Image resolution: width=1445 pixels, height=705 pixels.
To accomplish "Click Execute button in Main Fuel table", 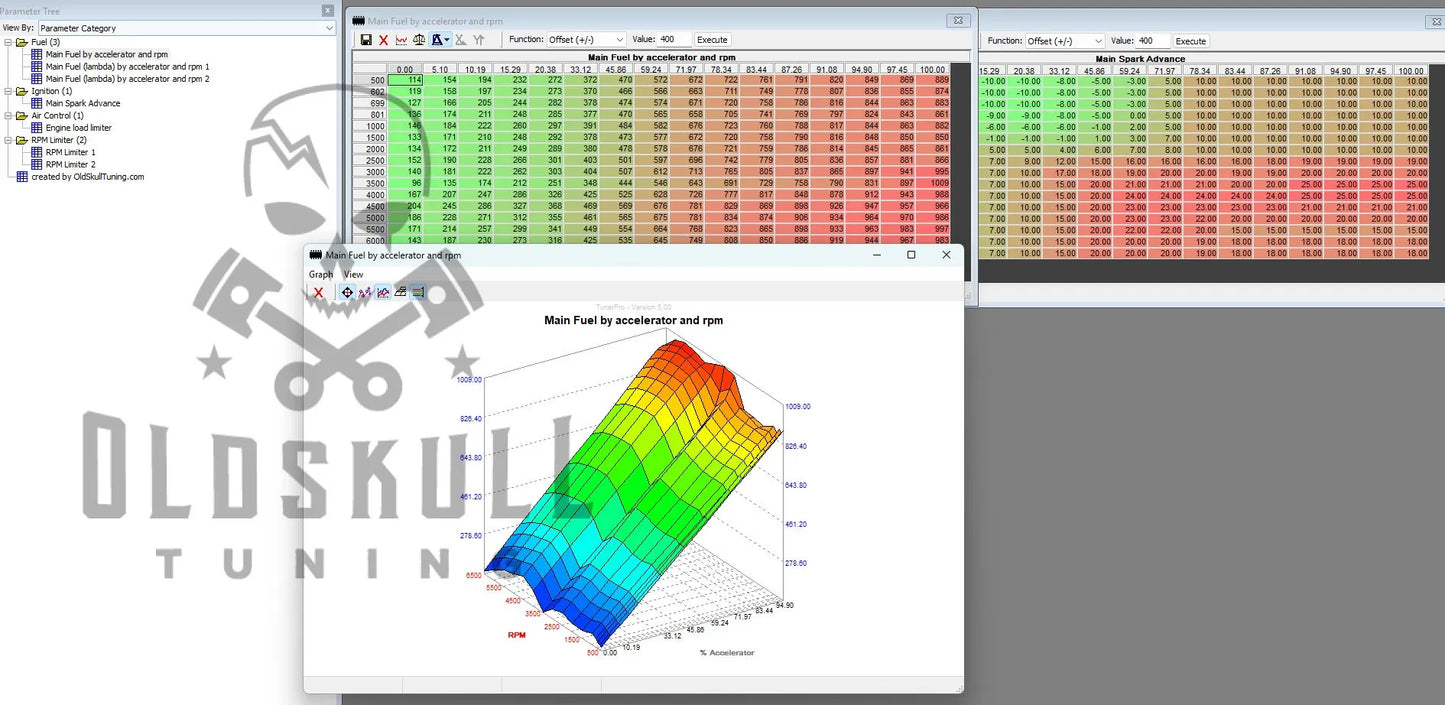I will click(x=712, y=40).
